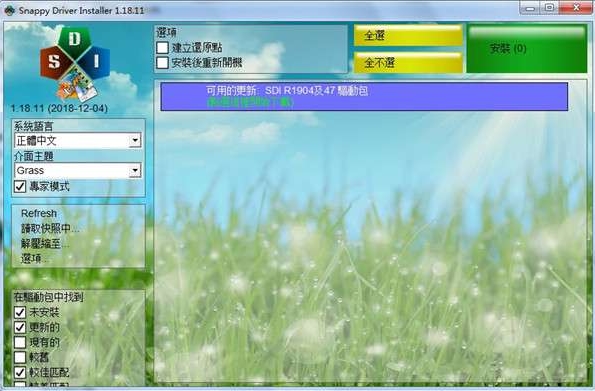Click the SDI hexagon logo

pos(74,64)
